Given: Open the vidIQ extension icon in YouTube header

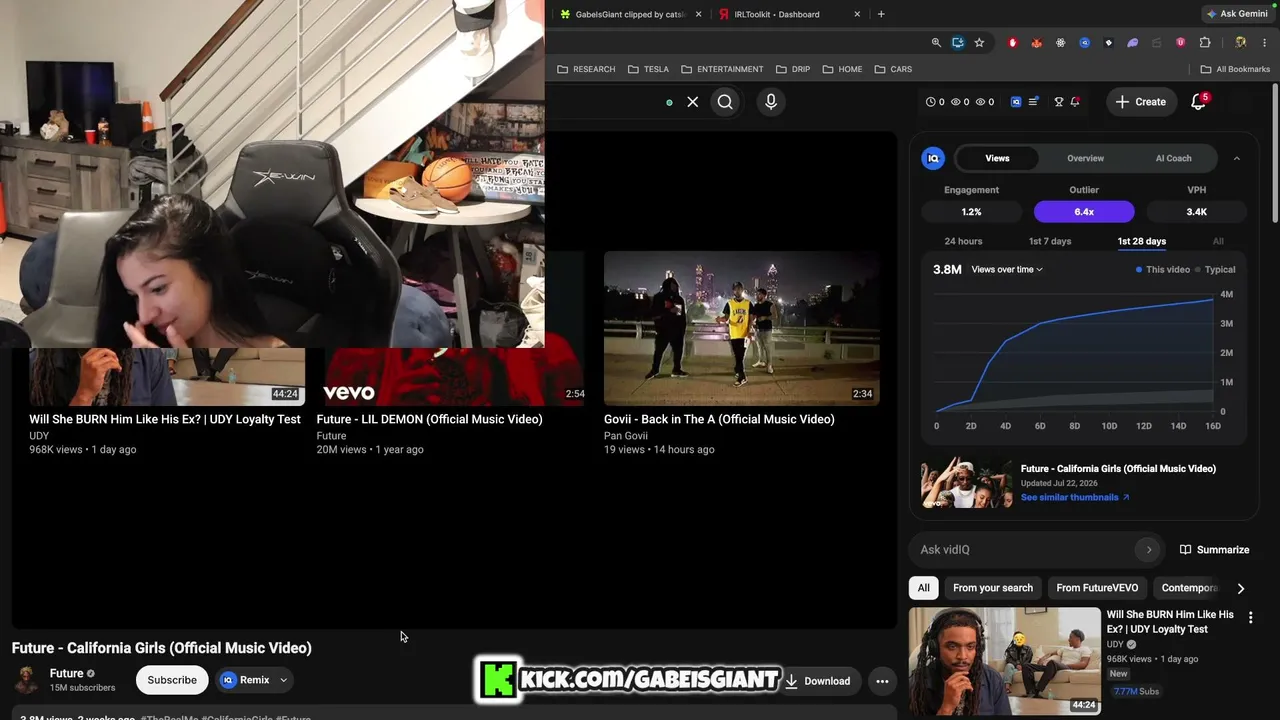Looking at the screenshot, I should 1016,101.
